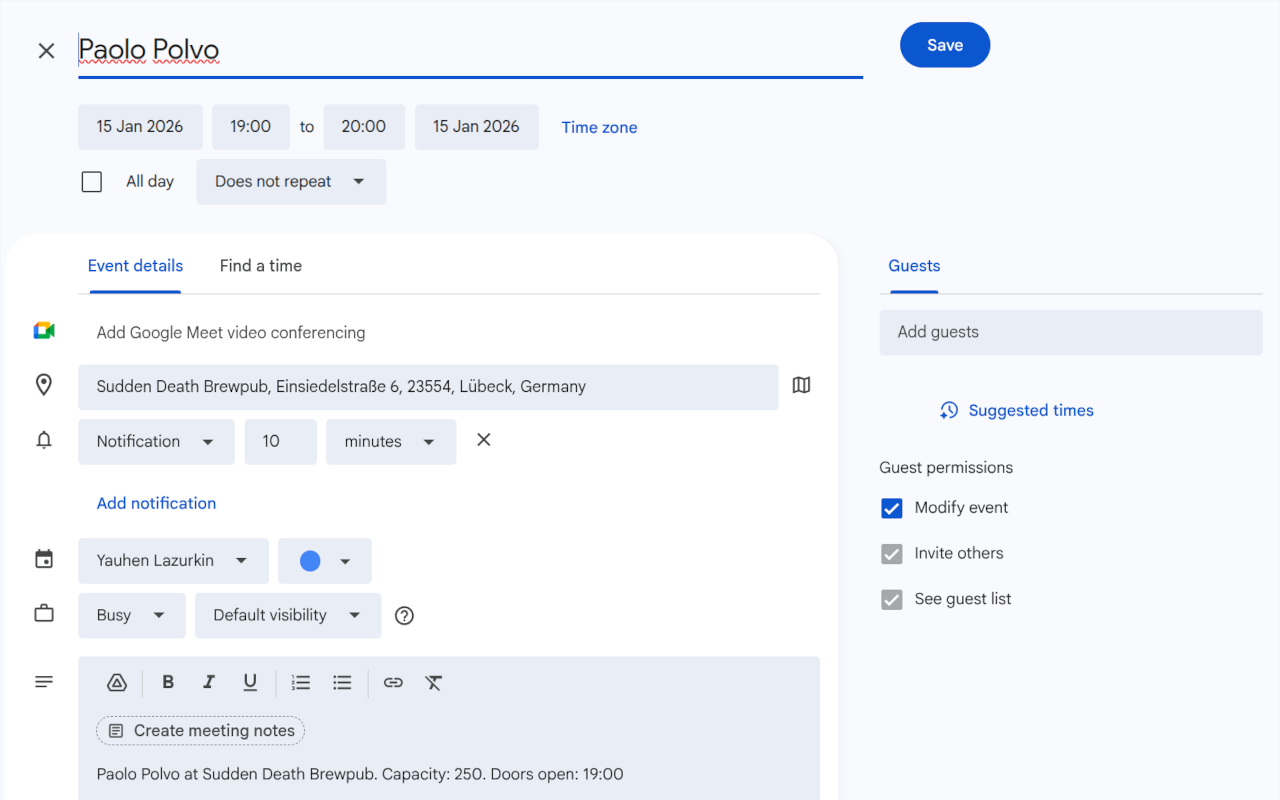Change the notification units from minutes

click(391, 441)
